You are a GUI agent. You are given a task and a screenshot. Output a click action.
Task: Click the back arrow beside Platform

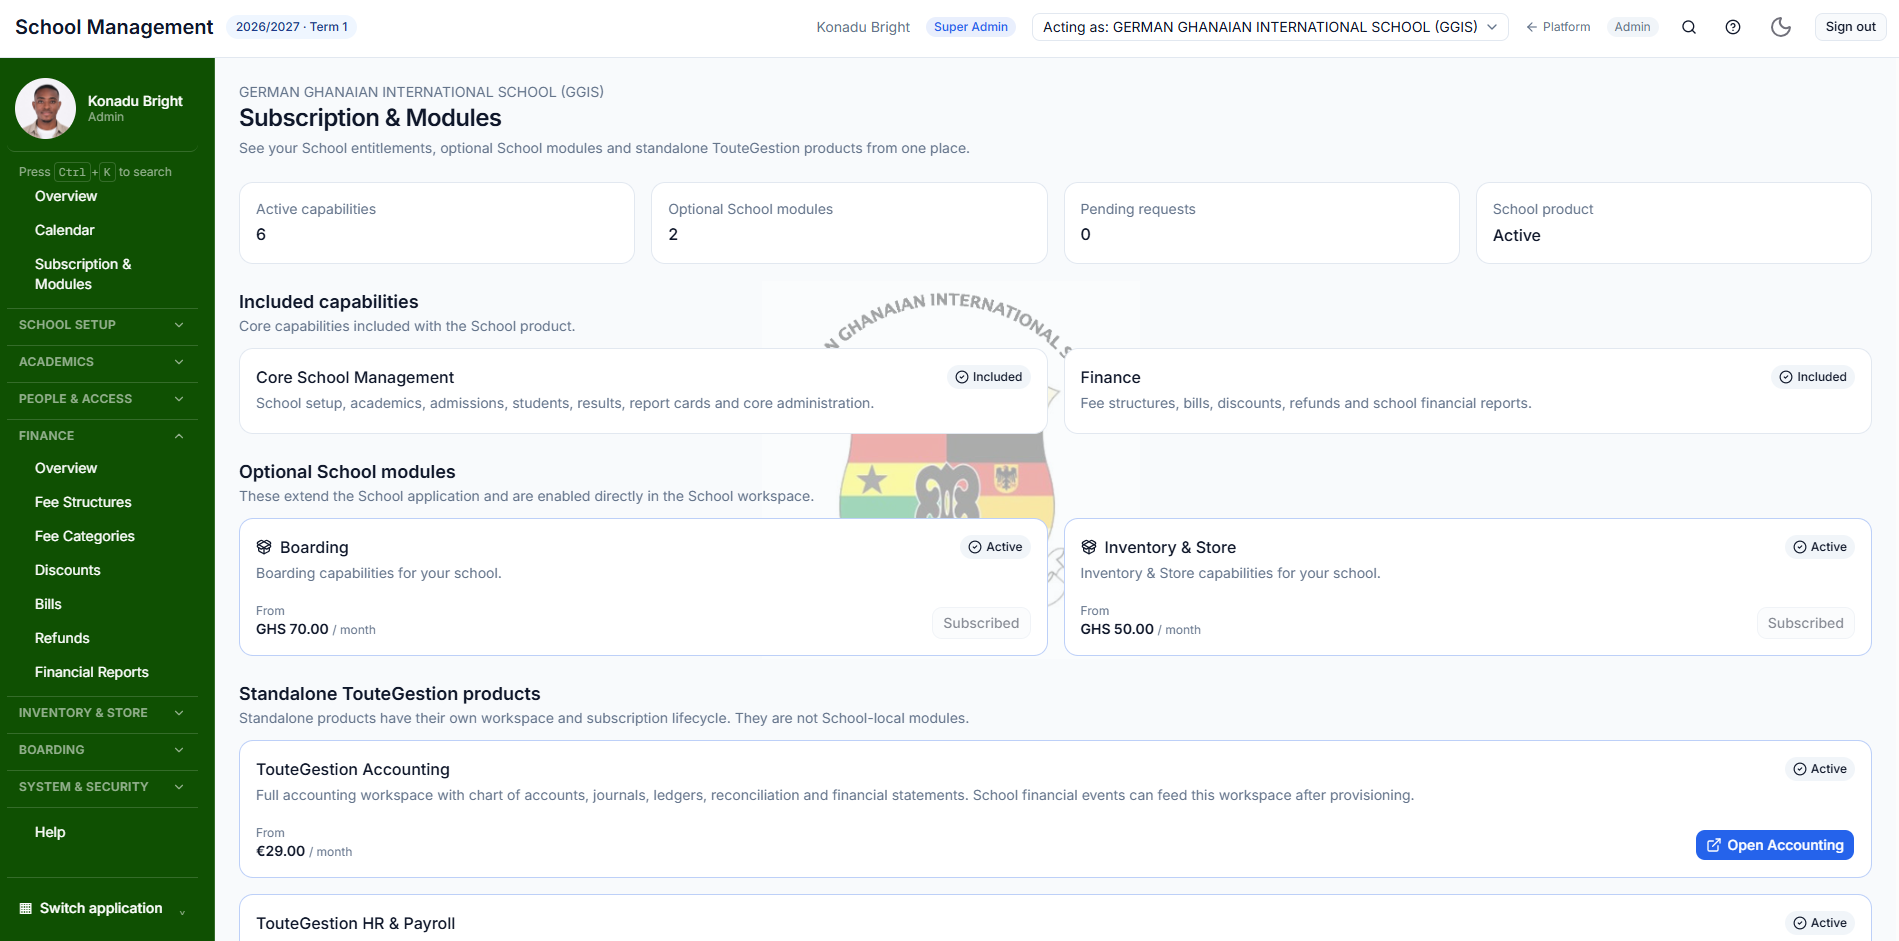click(x=1531, y=27)
